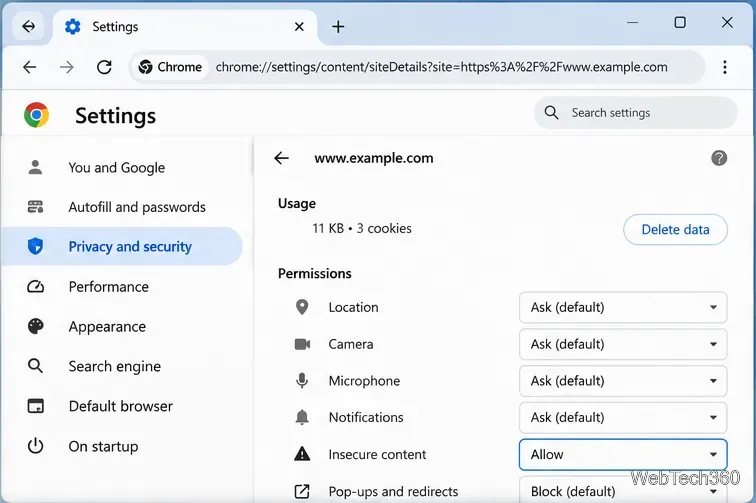The width and height of the screenshot is (756, 503).
Task: Click the Camera icon
Action: [302, 344]
